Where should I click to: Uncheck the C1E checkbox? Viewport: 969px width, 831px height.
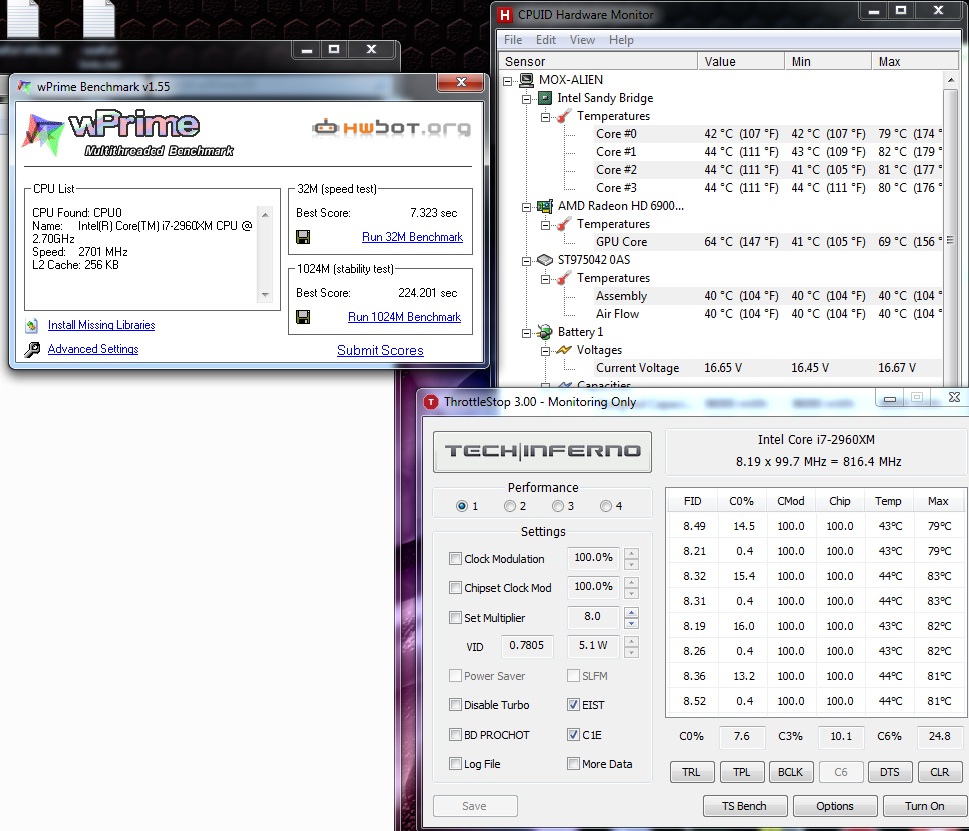coord(573,735)
